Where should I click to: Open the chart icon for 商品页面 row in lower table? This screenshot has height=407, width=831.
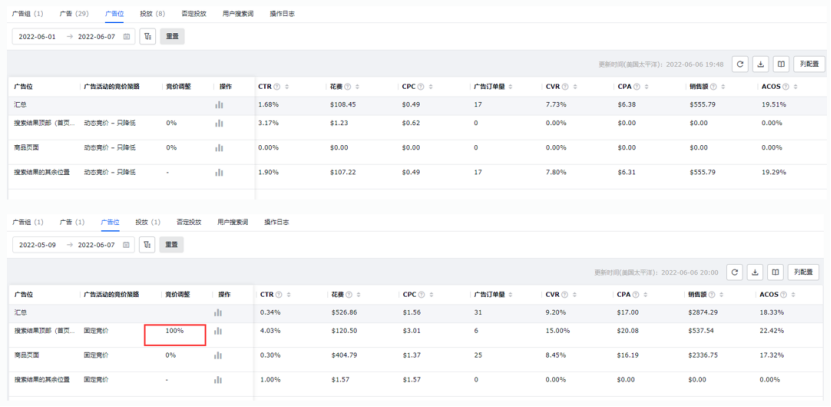[x=218, y=356]
